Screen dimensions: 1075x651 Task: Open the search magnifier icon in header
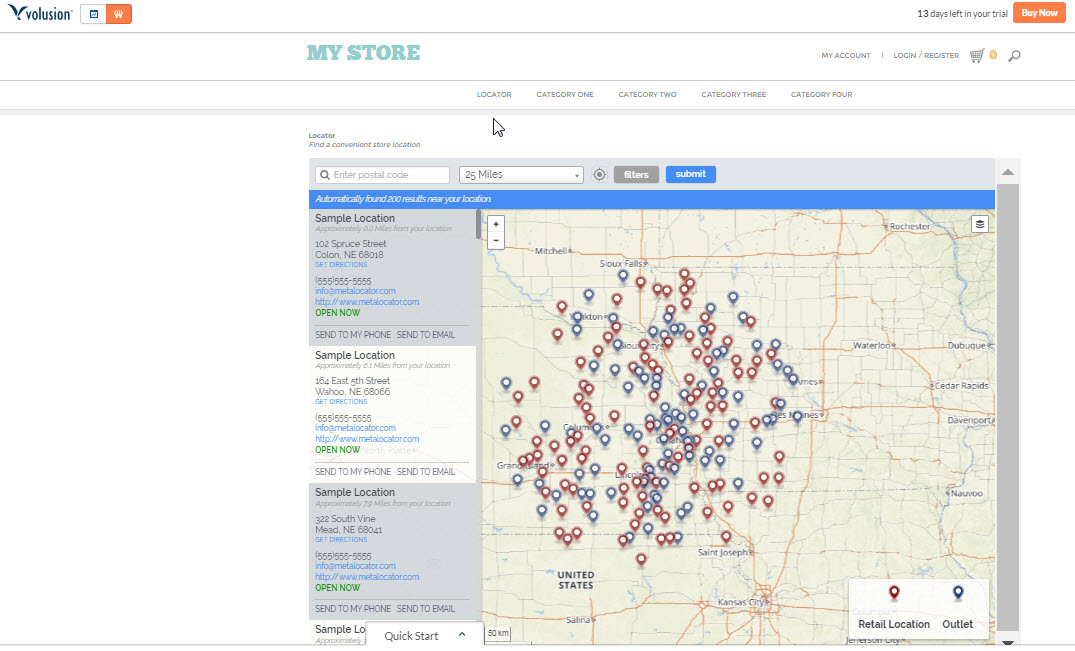coord(1014,56)
